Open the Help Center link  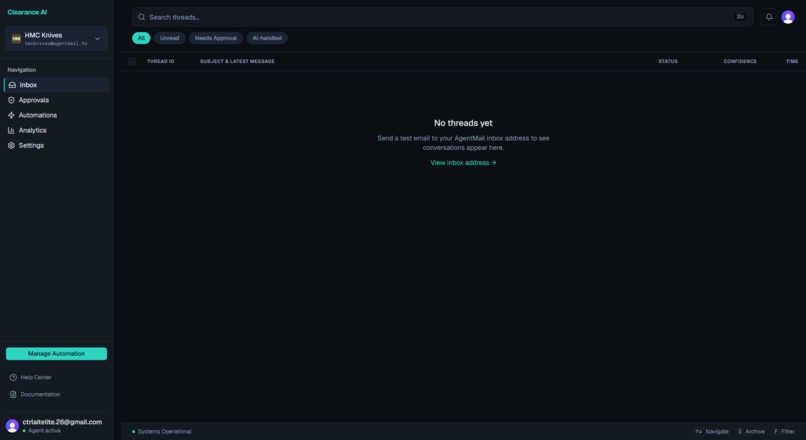point(36,377)
